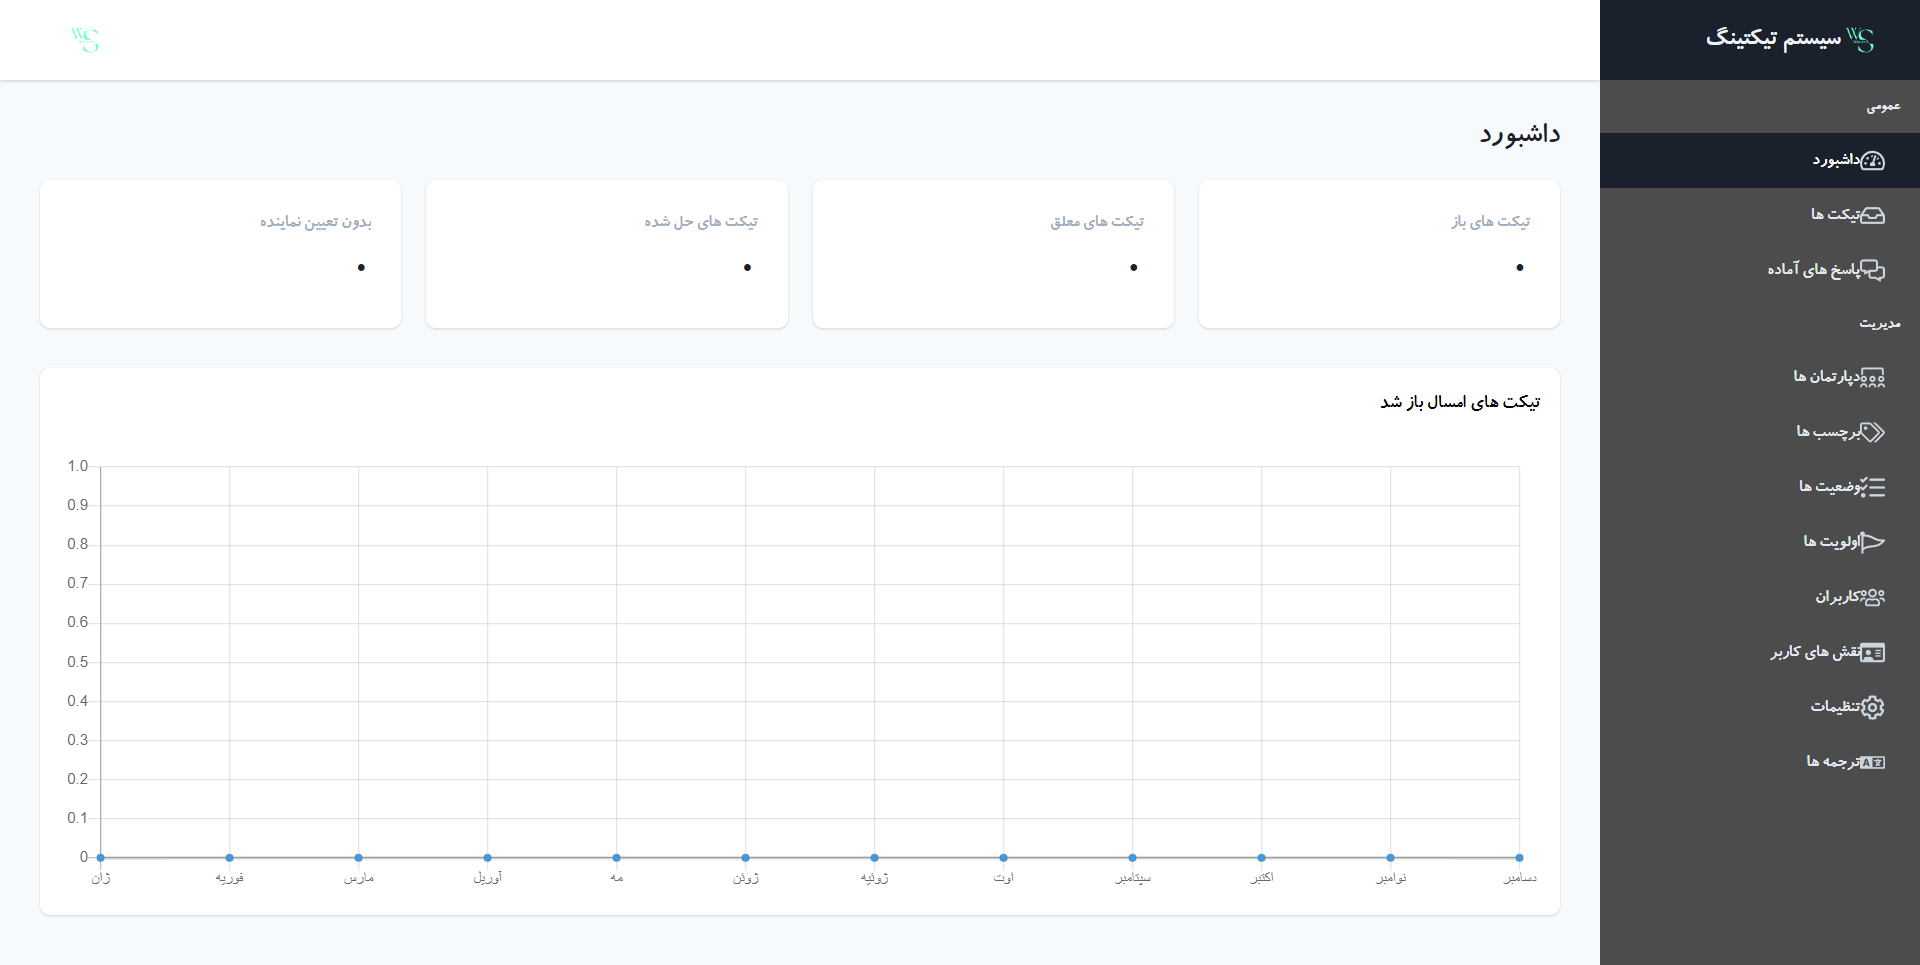The height and width of the screenshot is (965, 1920).
Task: Open the تیکت ها menu item
Action: tap(1760, 215)
